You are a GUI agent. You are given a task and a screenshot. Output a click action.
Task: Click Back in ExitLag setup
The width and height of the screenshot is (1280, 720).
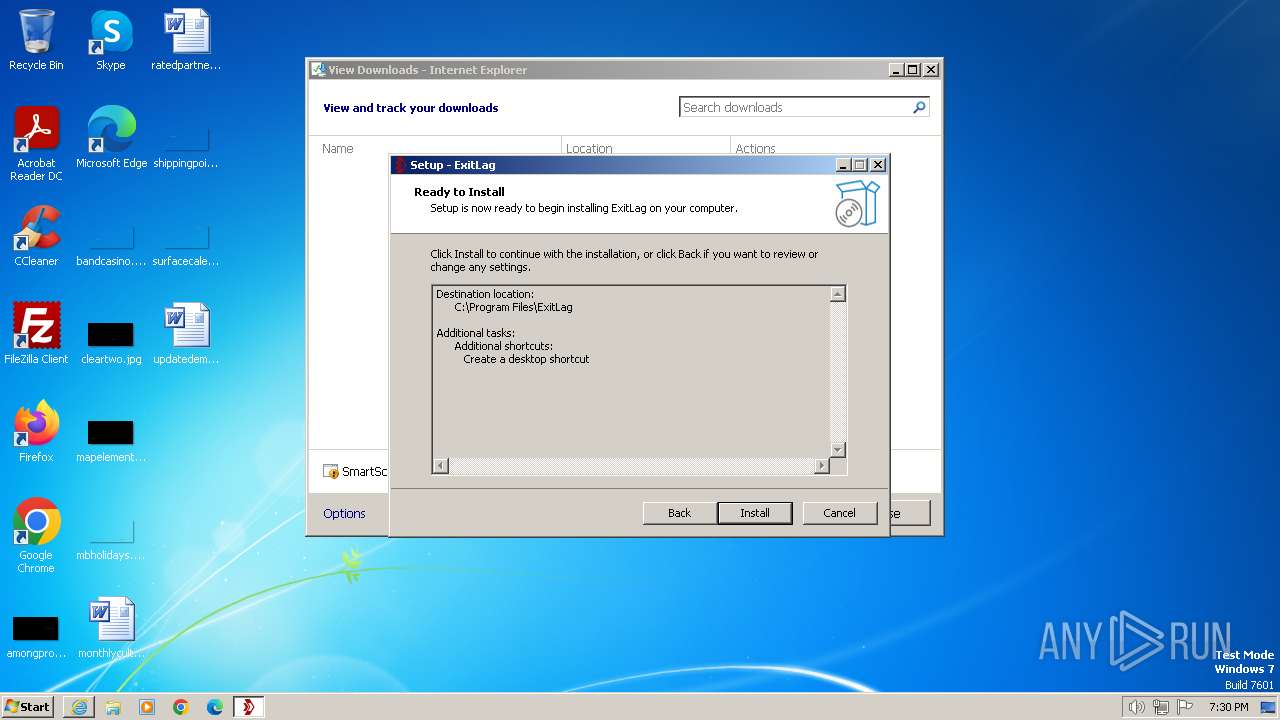point(680,513)
